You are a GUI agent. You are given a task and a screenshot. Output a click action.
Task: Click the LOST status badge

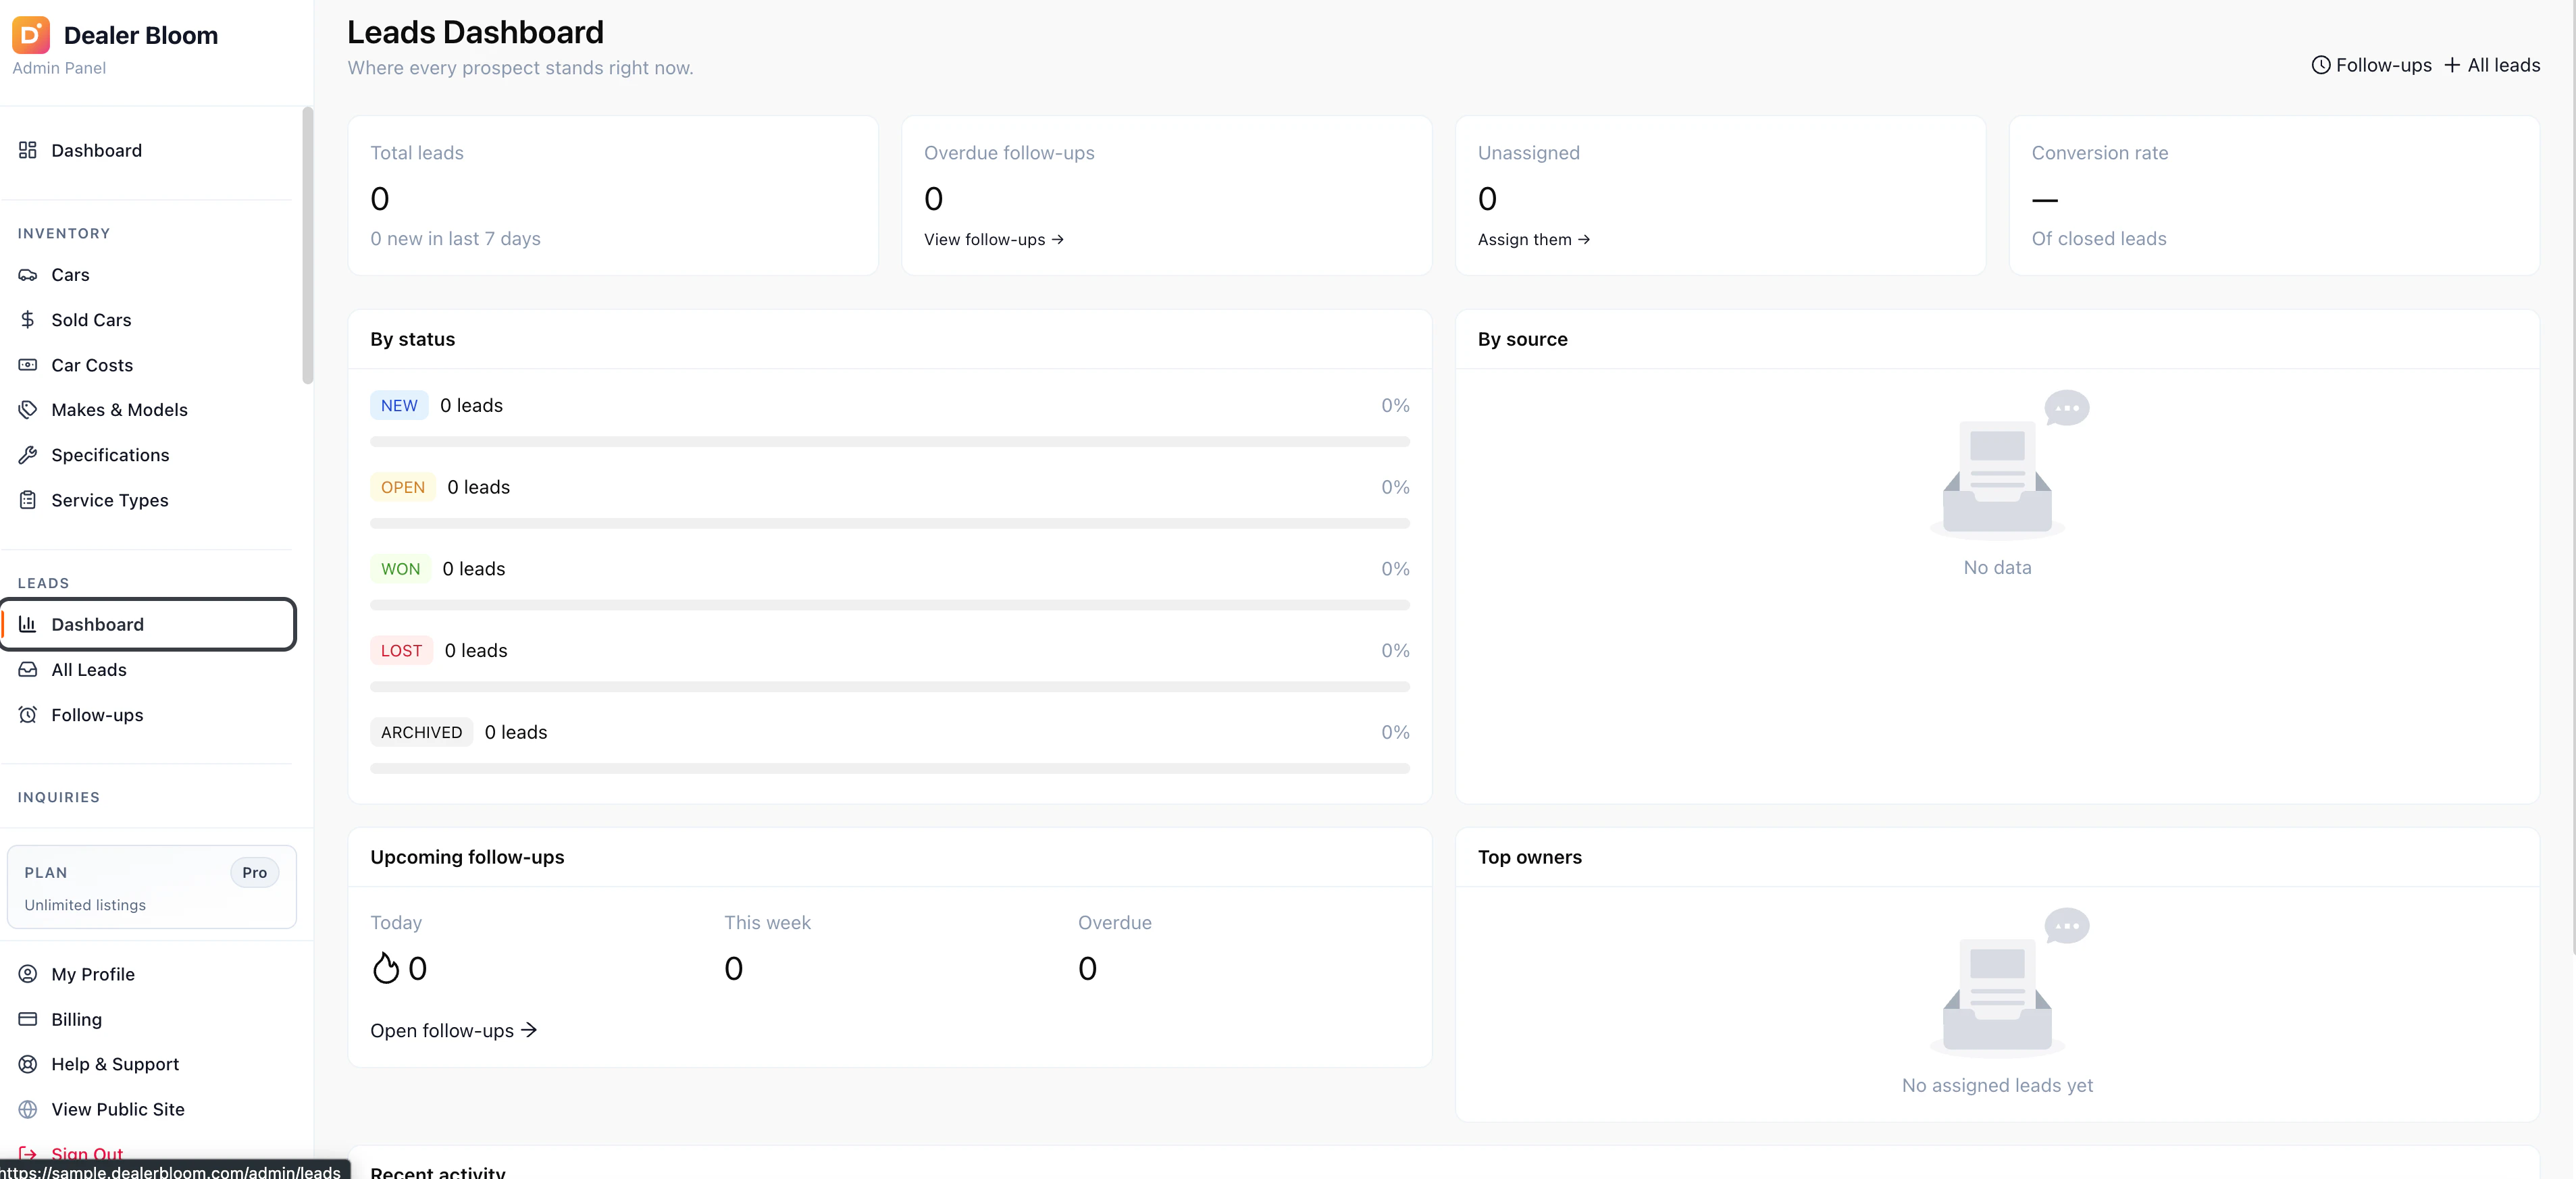tap(401, 650)
